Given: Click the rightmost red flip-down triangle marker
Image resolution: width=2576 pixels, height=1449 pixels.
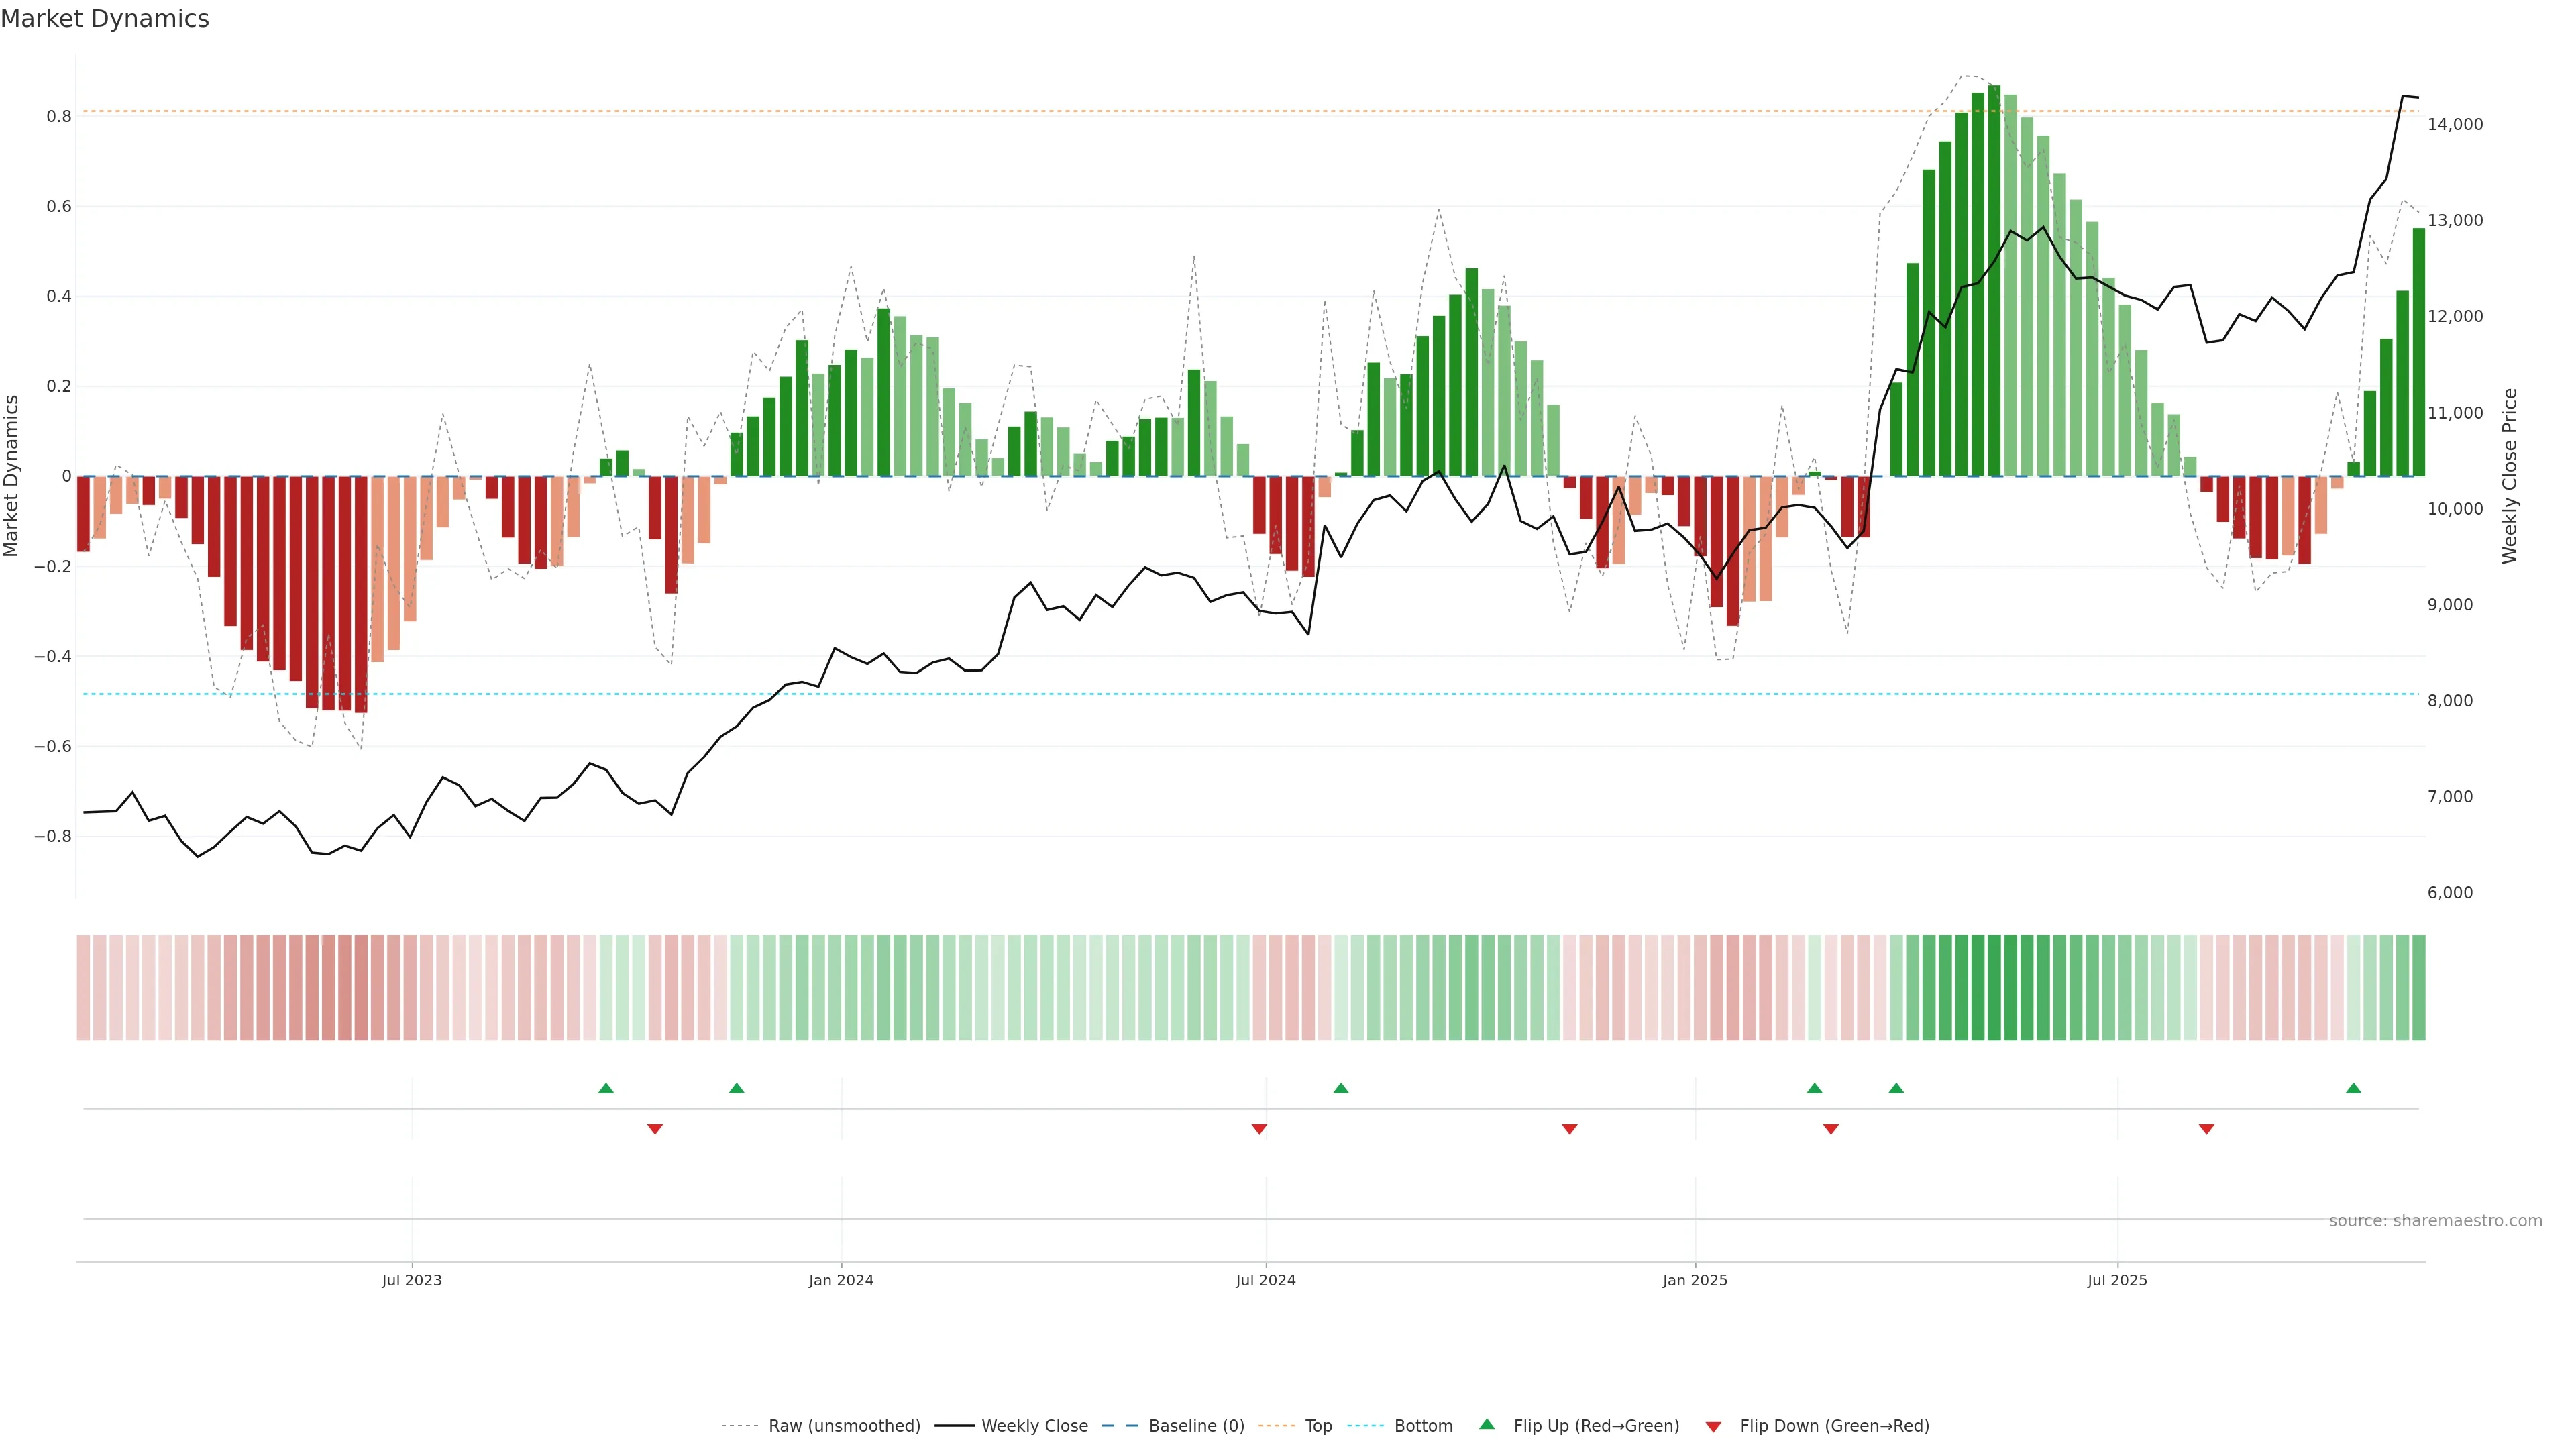Looking at the screenshot, I should (2206, 1129).
